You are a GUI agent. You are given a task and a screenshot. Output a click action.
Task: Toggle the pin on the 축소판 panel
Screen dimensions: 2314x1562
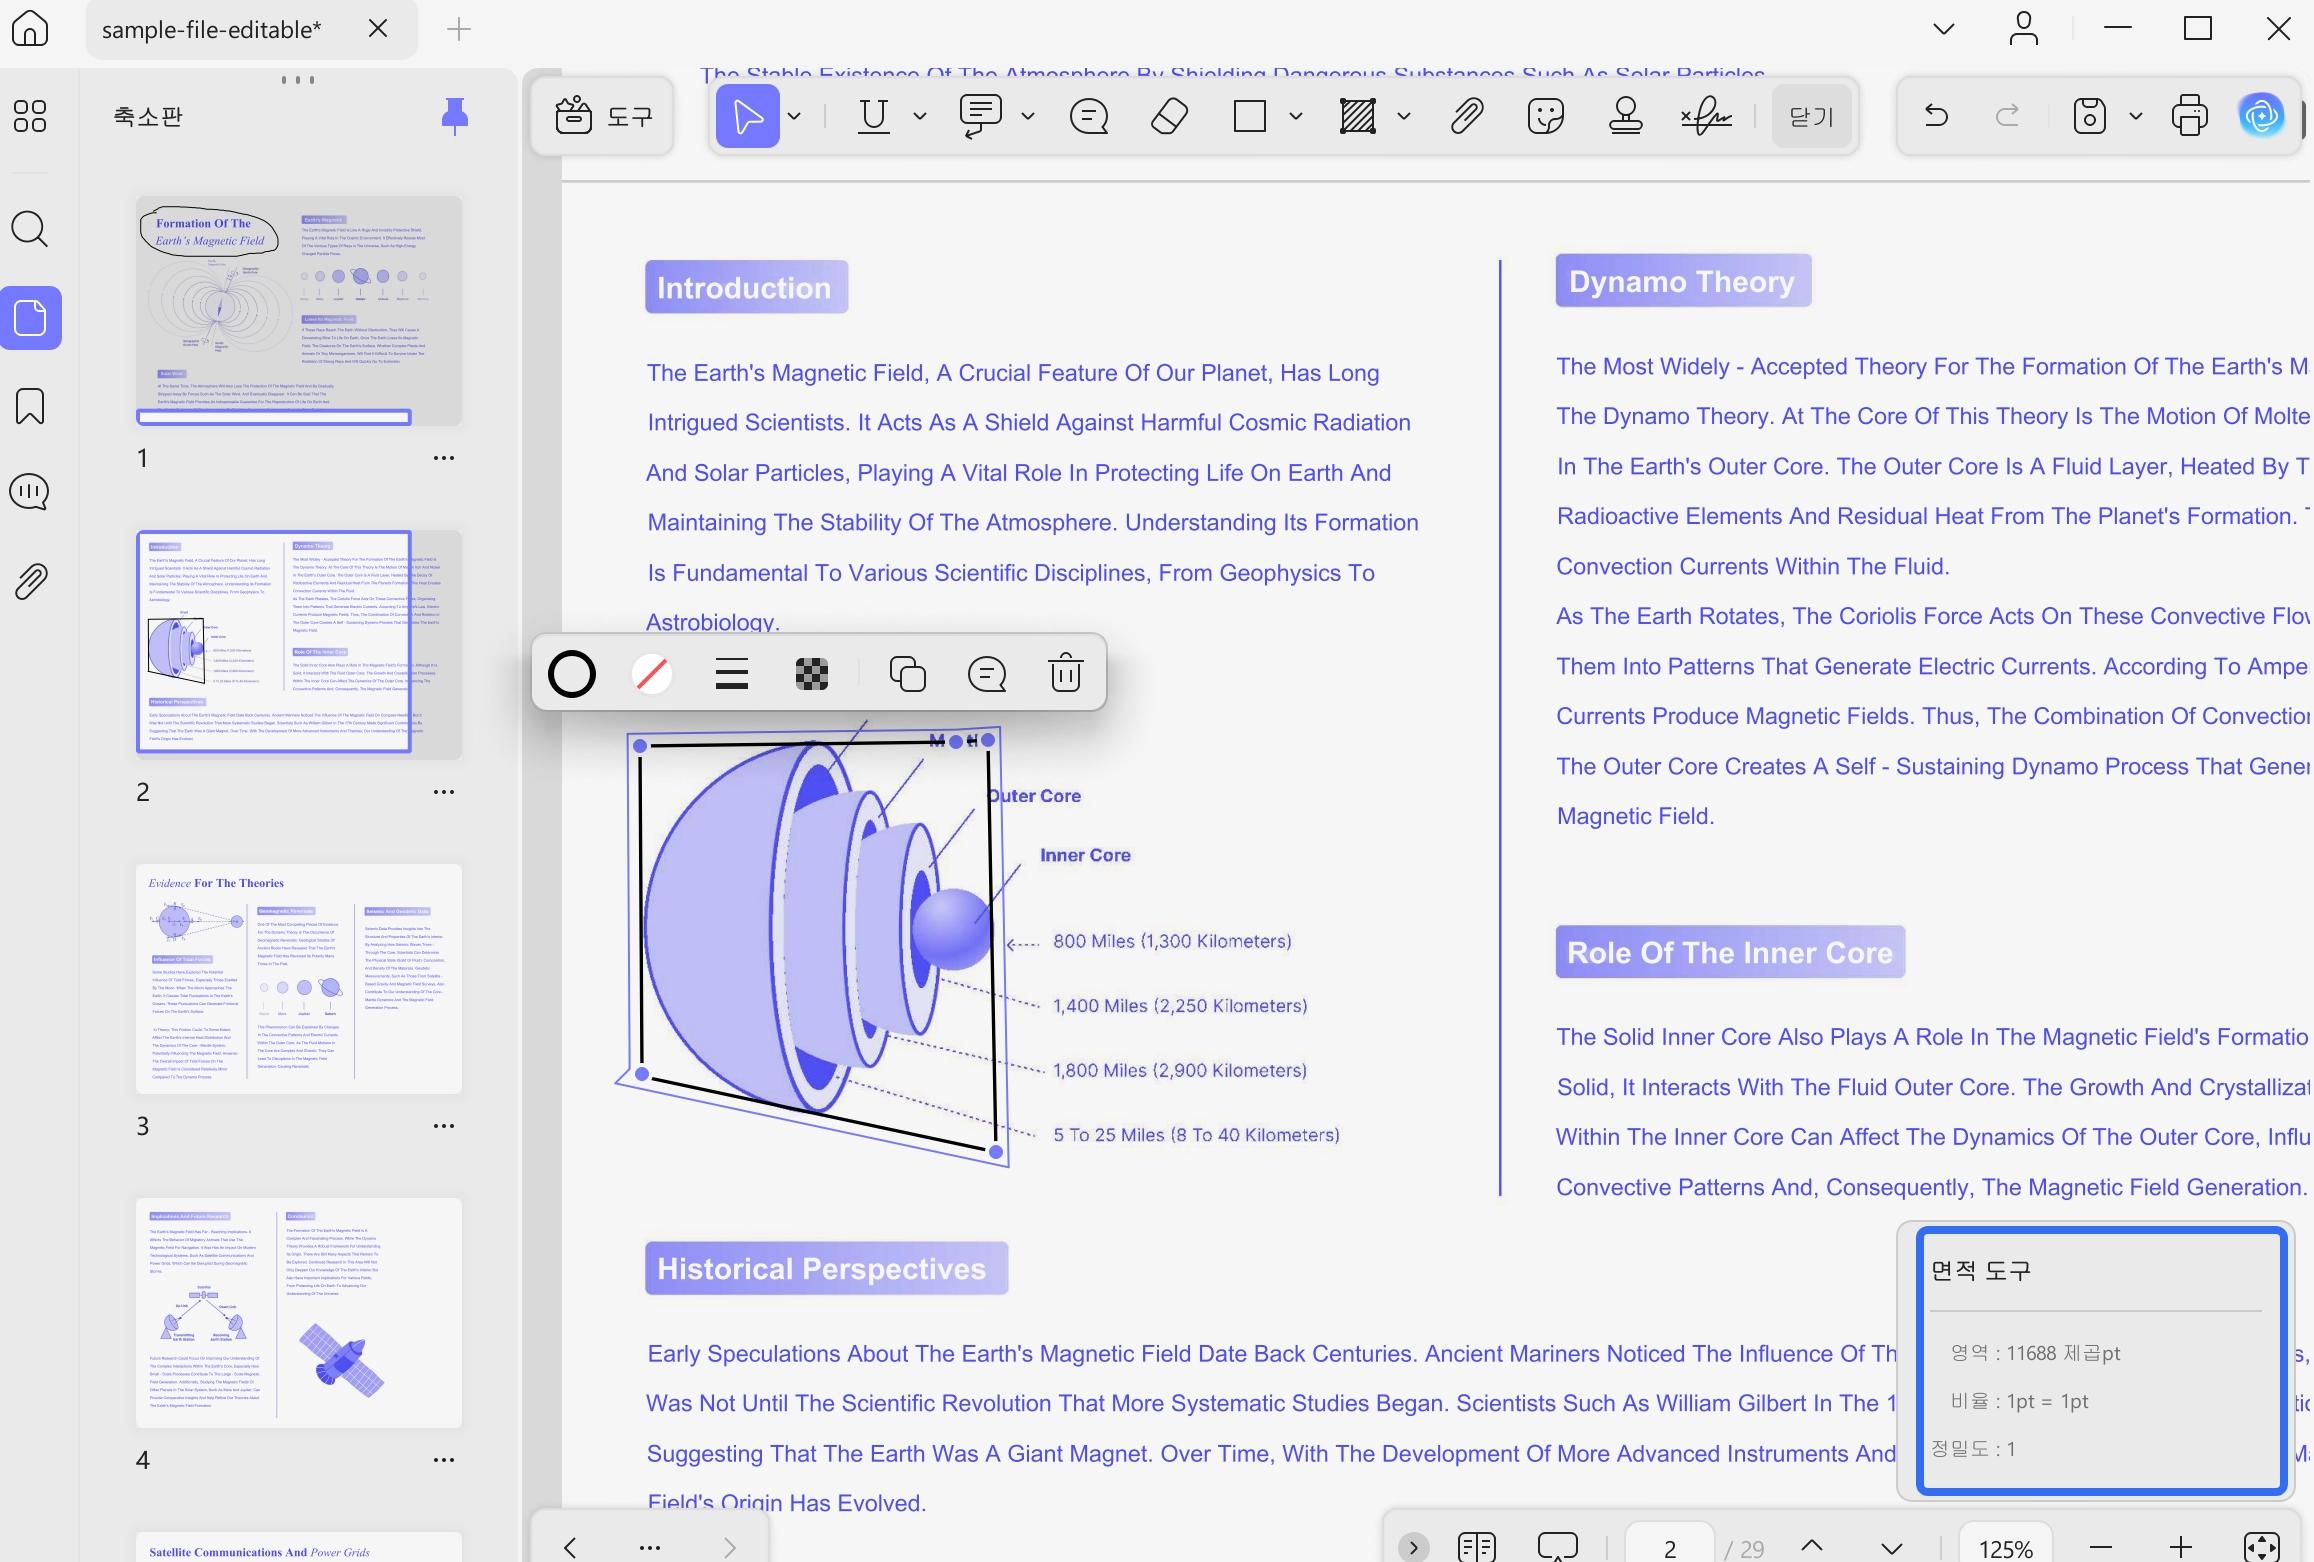[454, 116]
